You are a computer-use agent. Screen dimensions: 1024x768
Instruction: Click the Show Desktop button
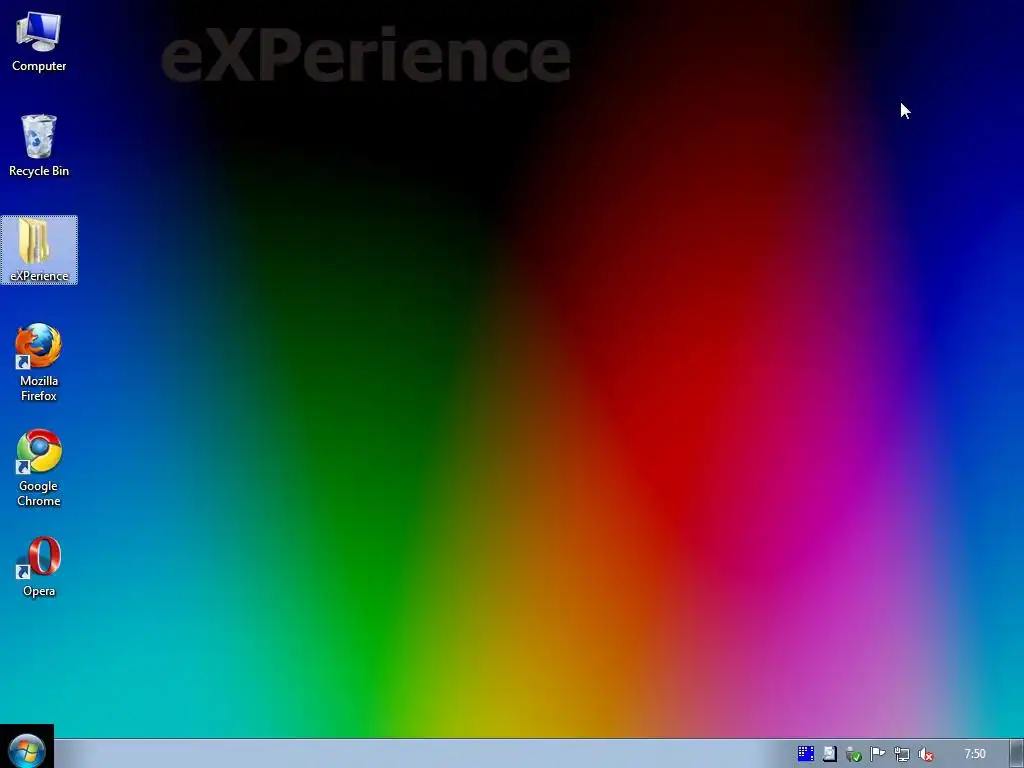[1017, 754]
